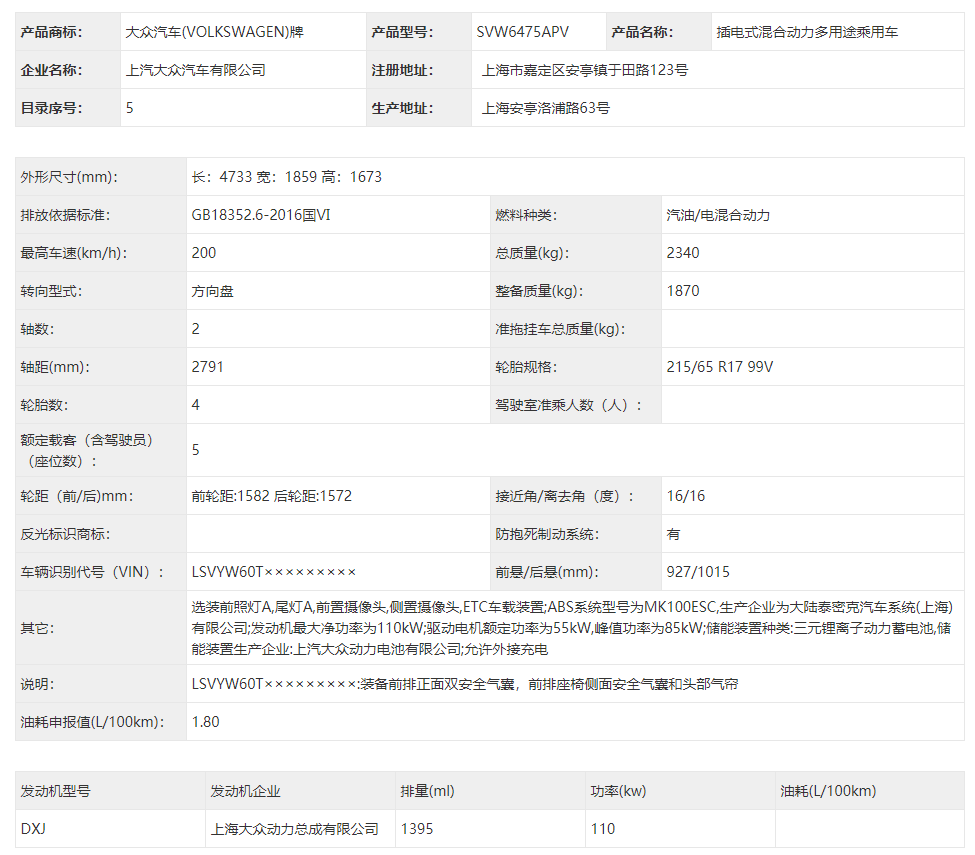Click engine maker 上海大众动力总成有限公司

point(295,829)
